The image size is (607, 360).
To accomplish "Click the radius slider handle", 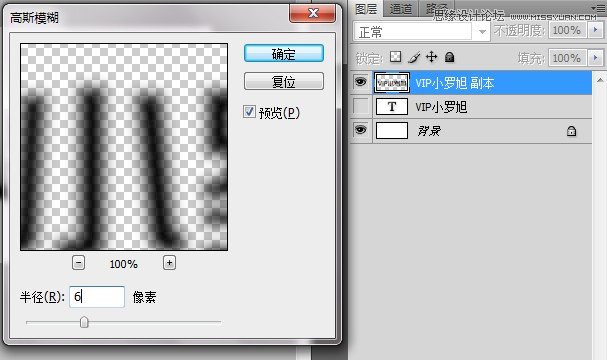I will (84, 322).
